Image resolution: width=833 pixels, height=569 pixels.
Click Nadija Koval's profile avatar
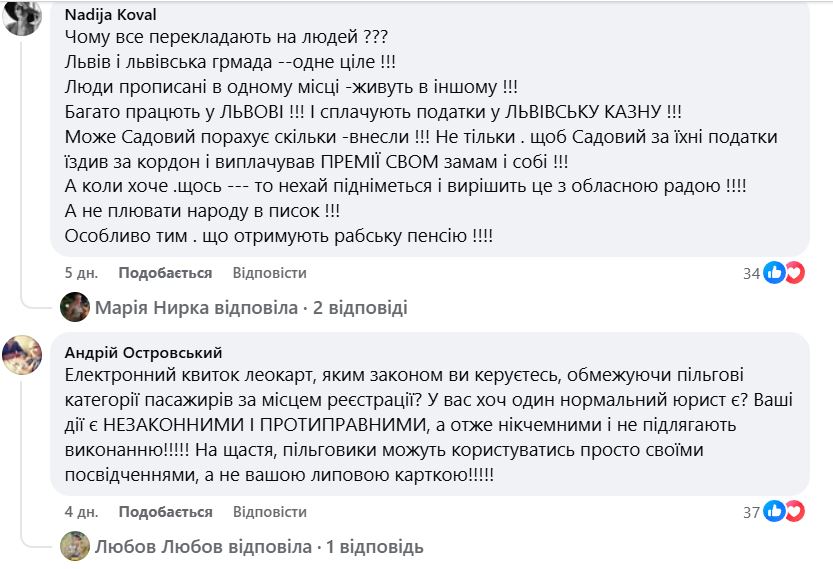tap(22, 18)
